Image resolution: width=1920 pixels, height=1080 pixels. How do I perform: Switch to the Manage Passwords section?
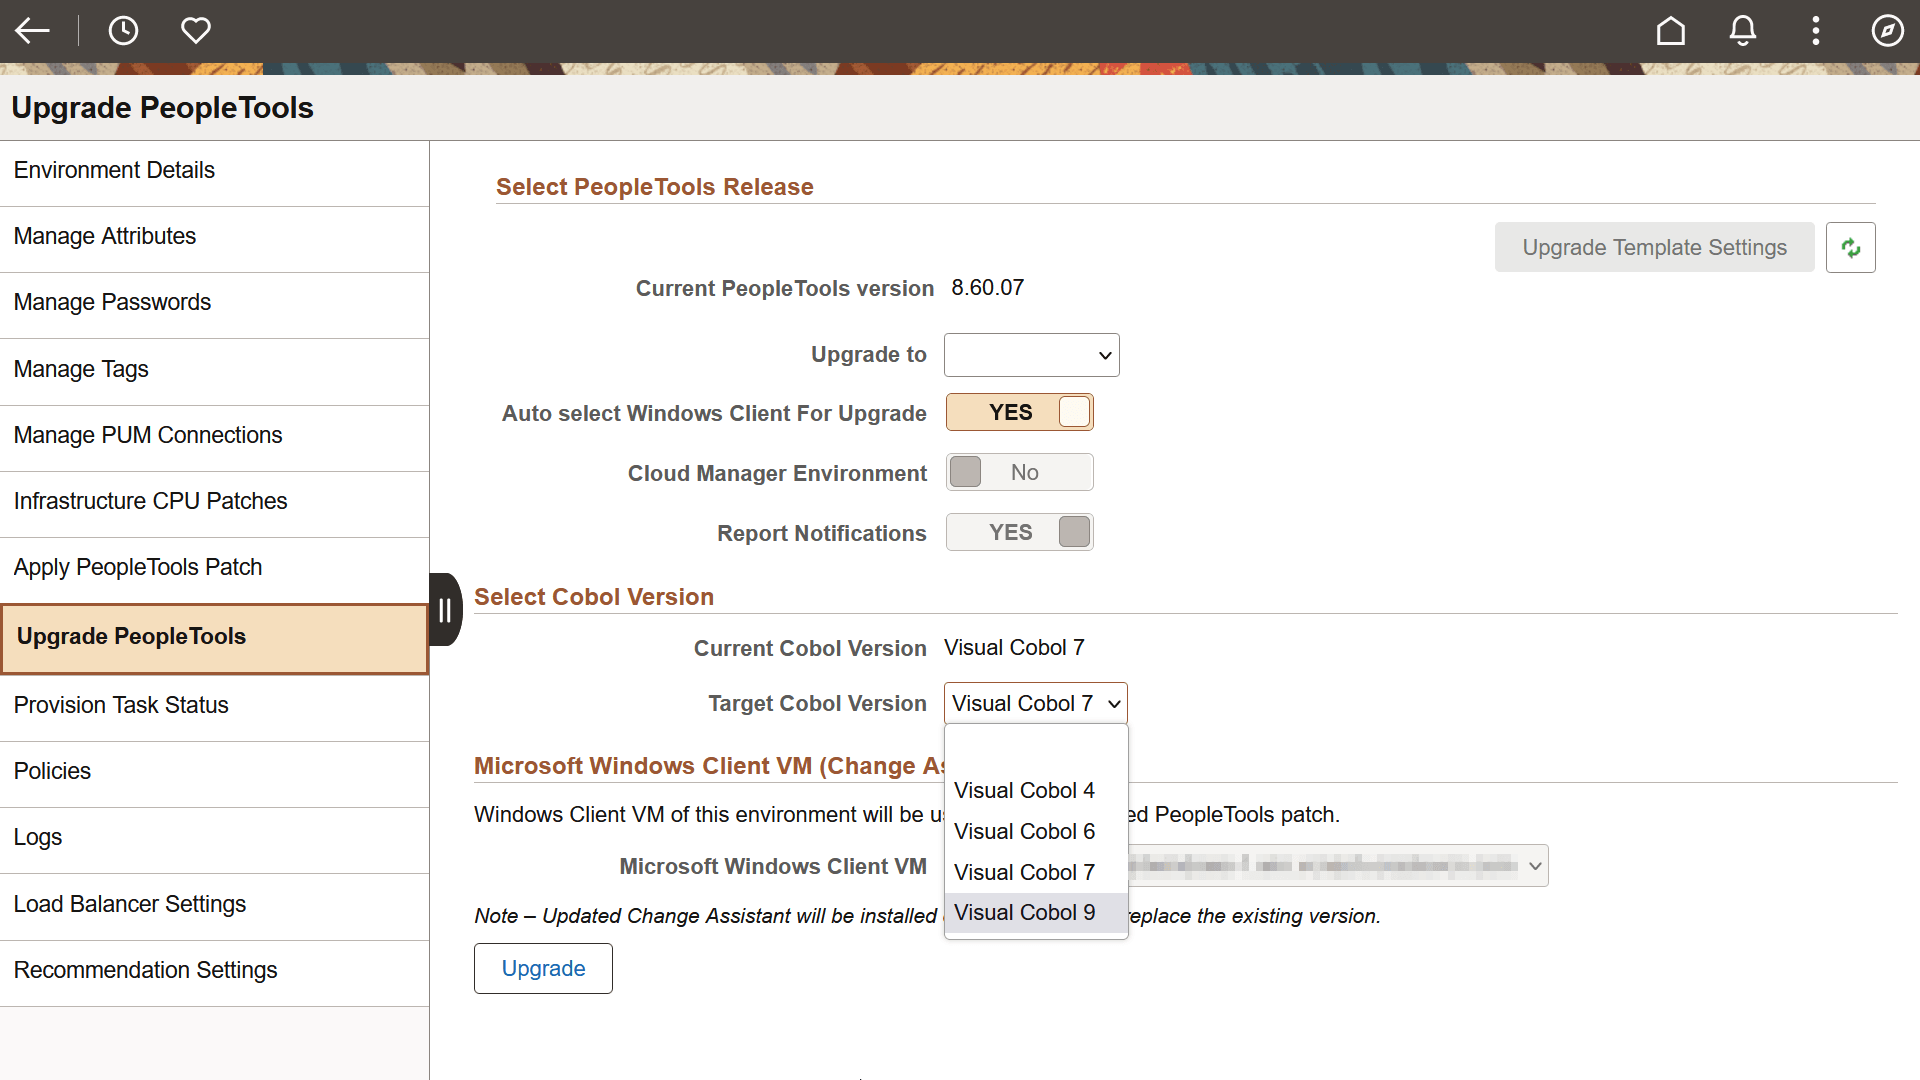coord(112,302)
